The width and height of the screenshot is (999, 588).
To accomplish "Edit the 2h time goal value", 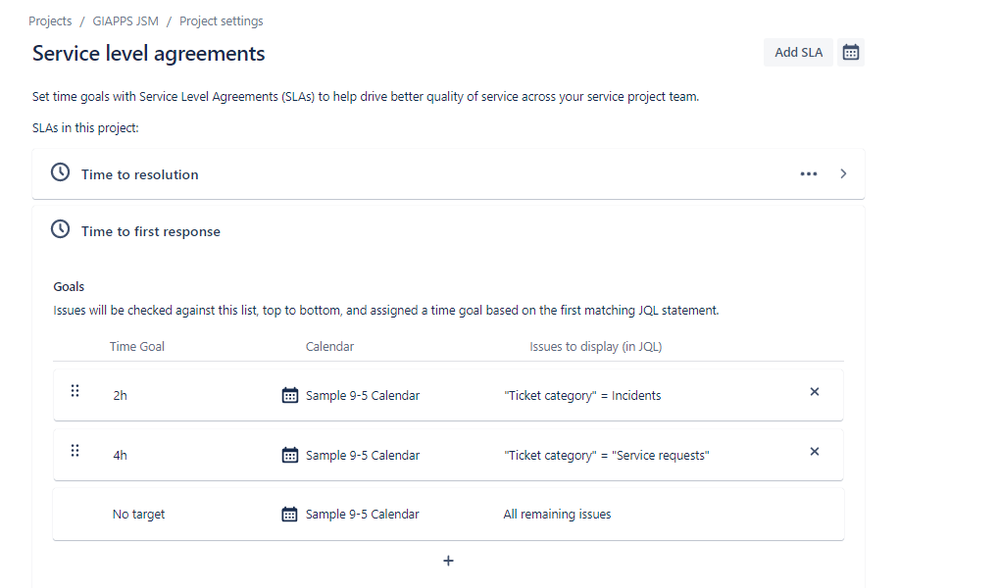I will pyautogui.click(x=120, y=396).
